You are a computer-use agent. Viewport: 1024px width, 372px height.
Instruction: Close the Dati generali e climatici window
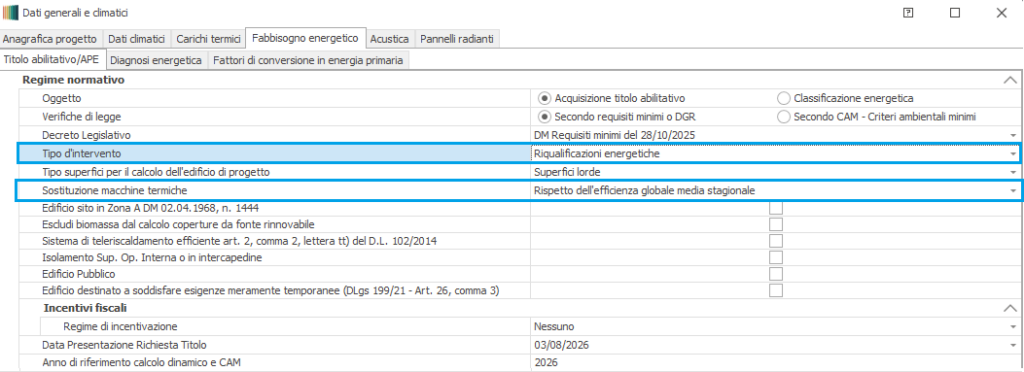point(1002,12)
